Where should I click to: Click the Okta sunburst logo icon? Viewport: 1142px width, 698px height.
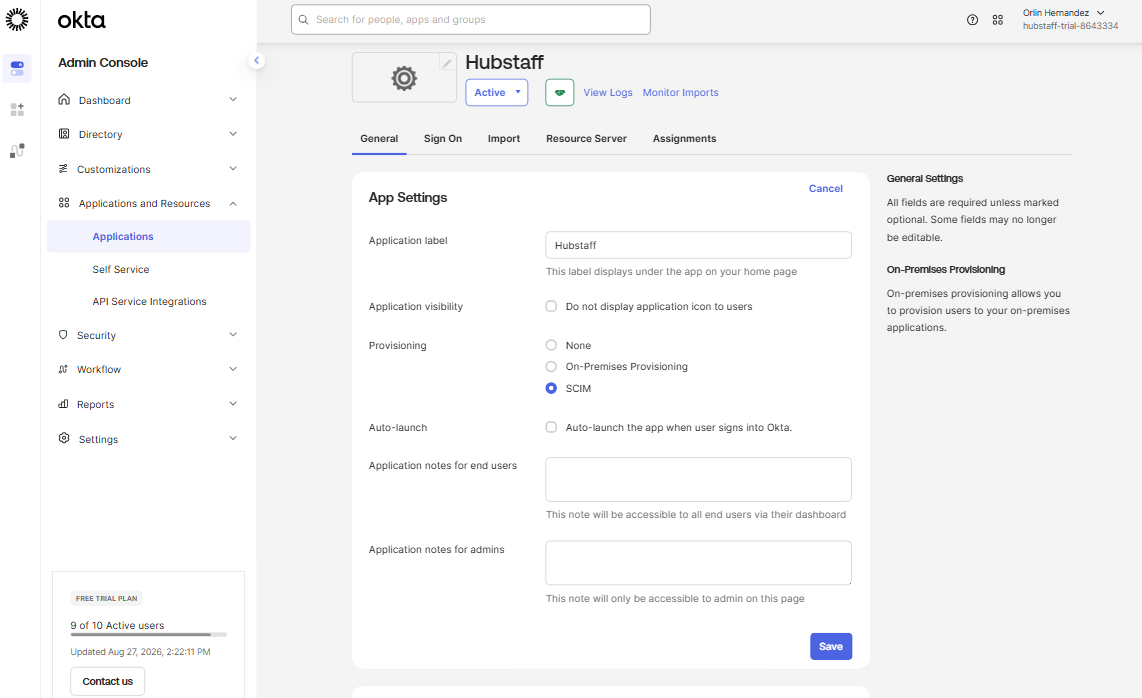pyautogui.click(x=17, y=20)
